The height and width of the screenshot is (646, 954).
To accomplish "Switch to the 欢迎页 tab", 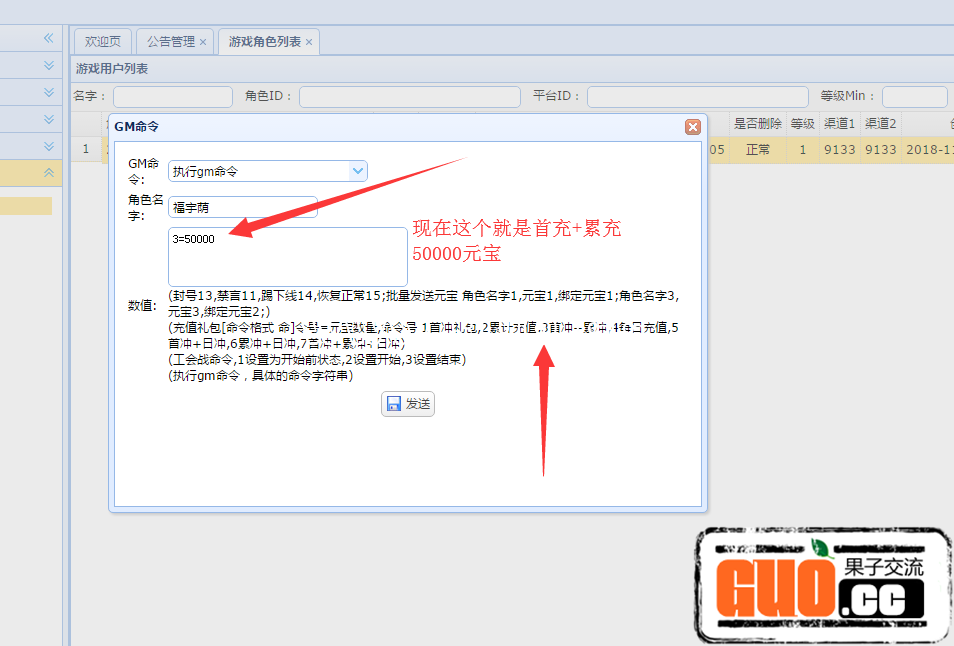I will (103, 42).
